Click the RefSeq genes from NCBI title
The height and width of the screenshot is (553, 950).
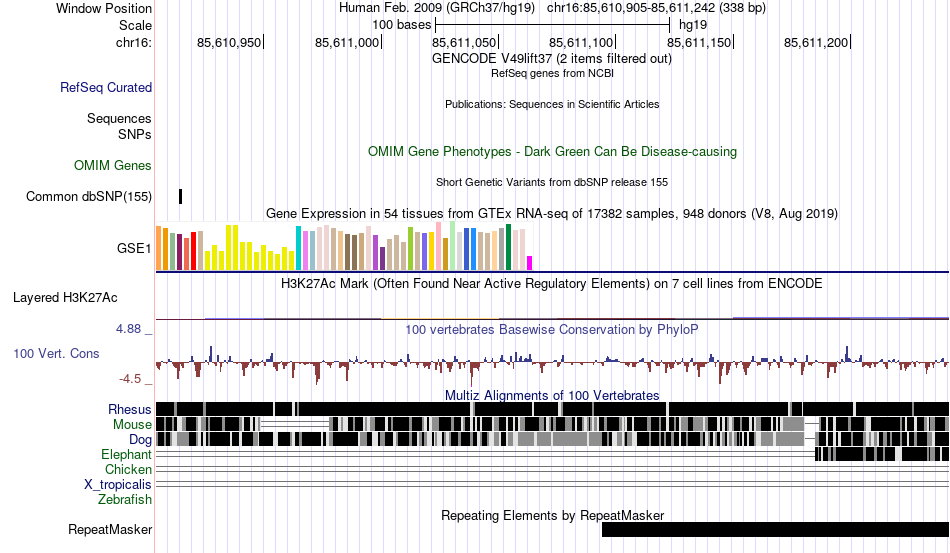(552, 73)
